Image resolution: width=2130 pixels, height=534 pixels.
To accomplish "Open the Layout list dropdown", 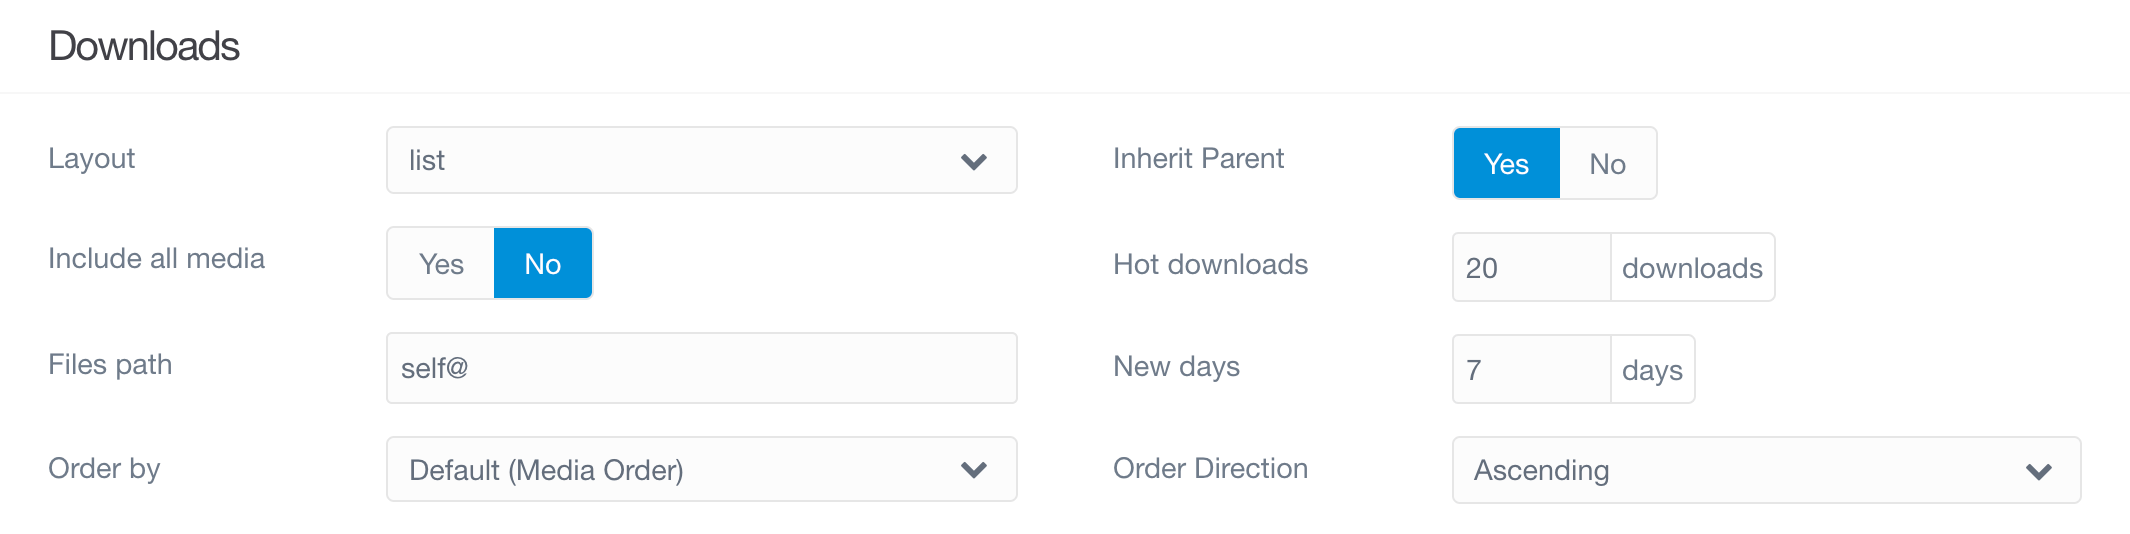I will (702, 160).
